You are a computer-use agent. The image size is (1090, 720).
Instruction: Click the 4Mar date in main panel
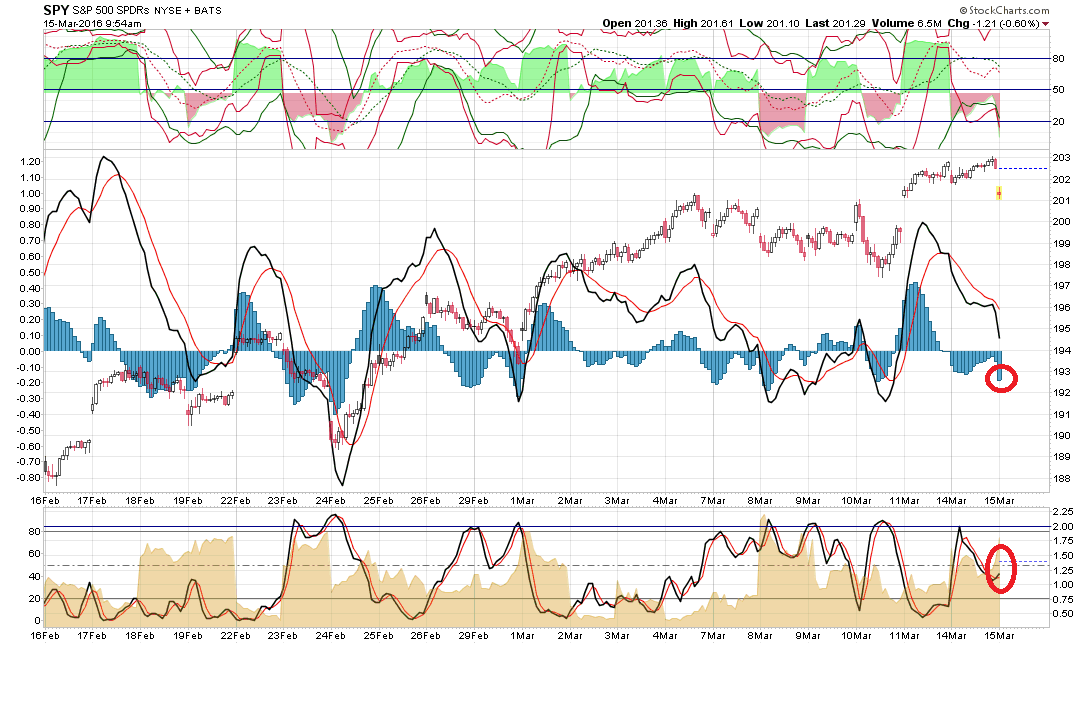pyautogui.click(x=665, y=501)
